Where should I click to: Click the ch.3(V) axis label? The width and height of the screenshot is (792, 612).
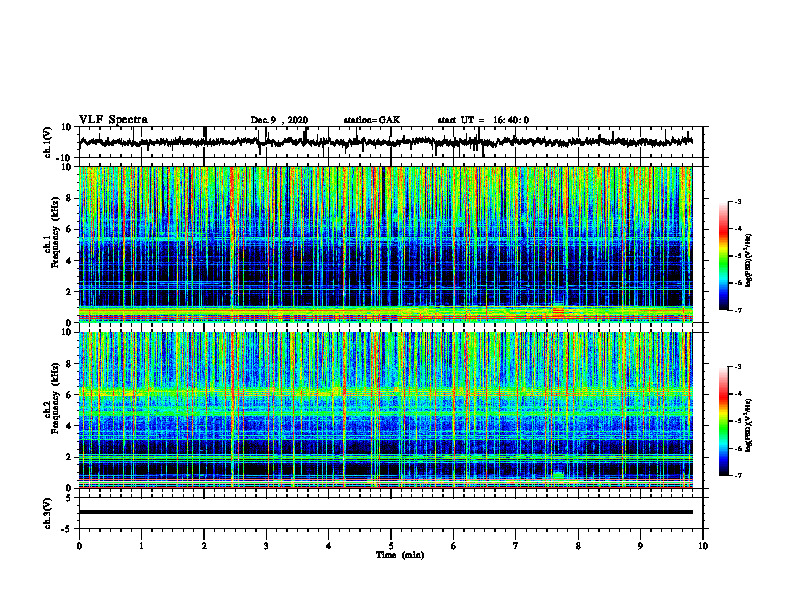48,513
